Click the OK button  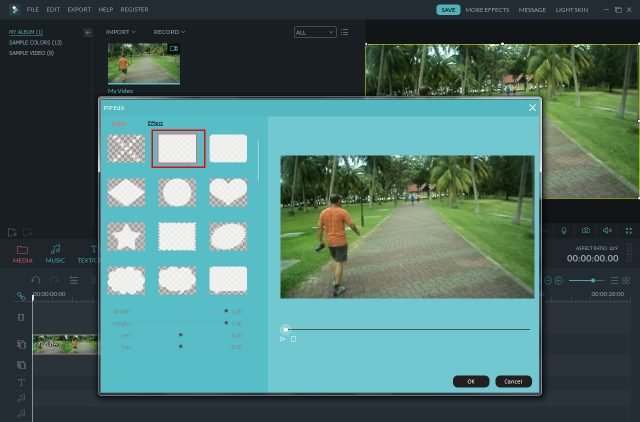(x=470, y=381)
